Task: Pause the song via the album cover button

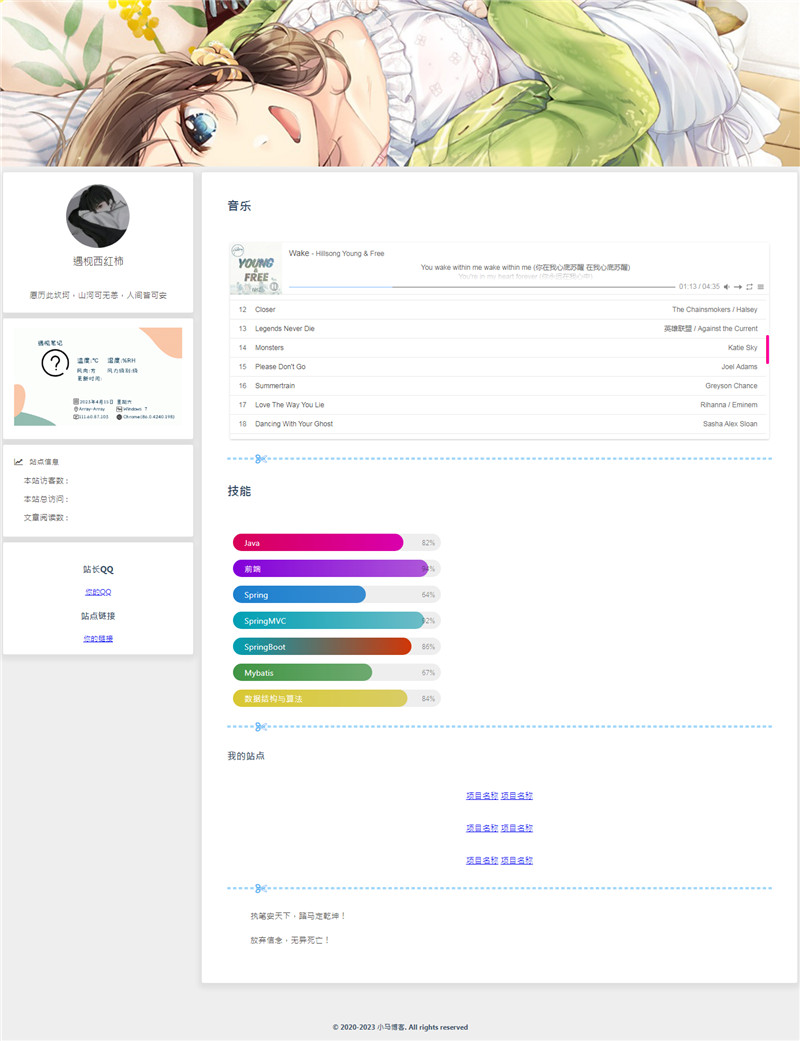Action: pos(274,287)
